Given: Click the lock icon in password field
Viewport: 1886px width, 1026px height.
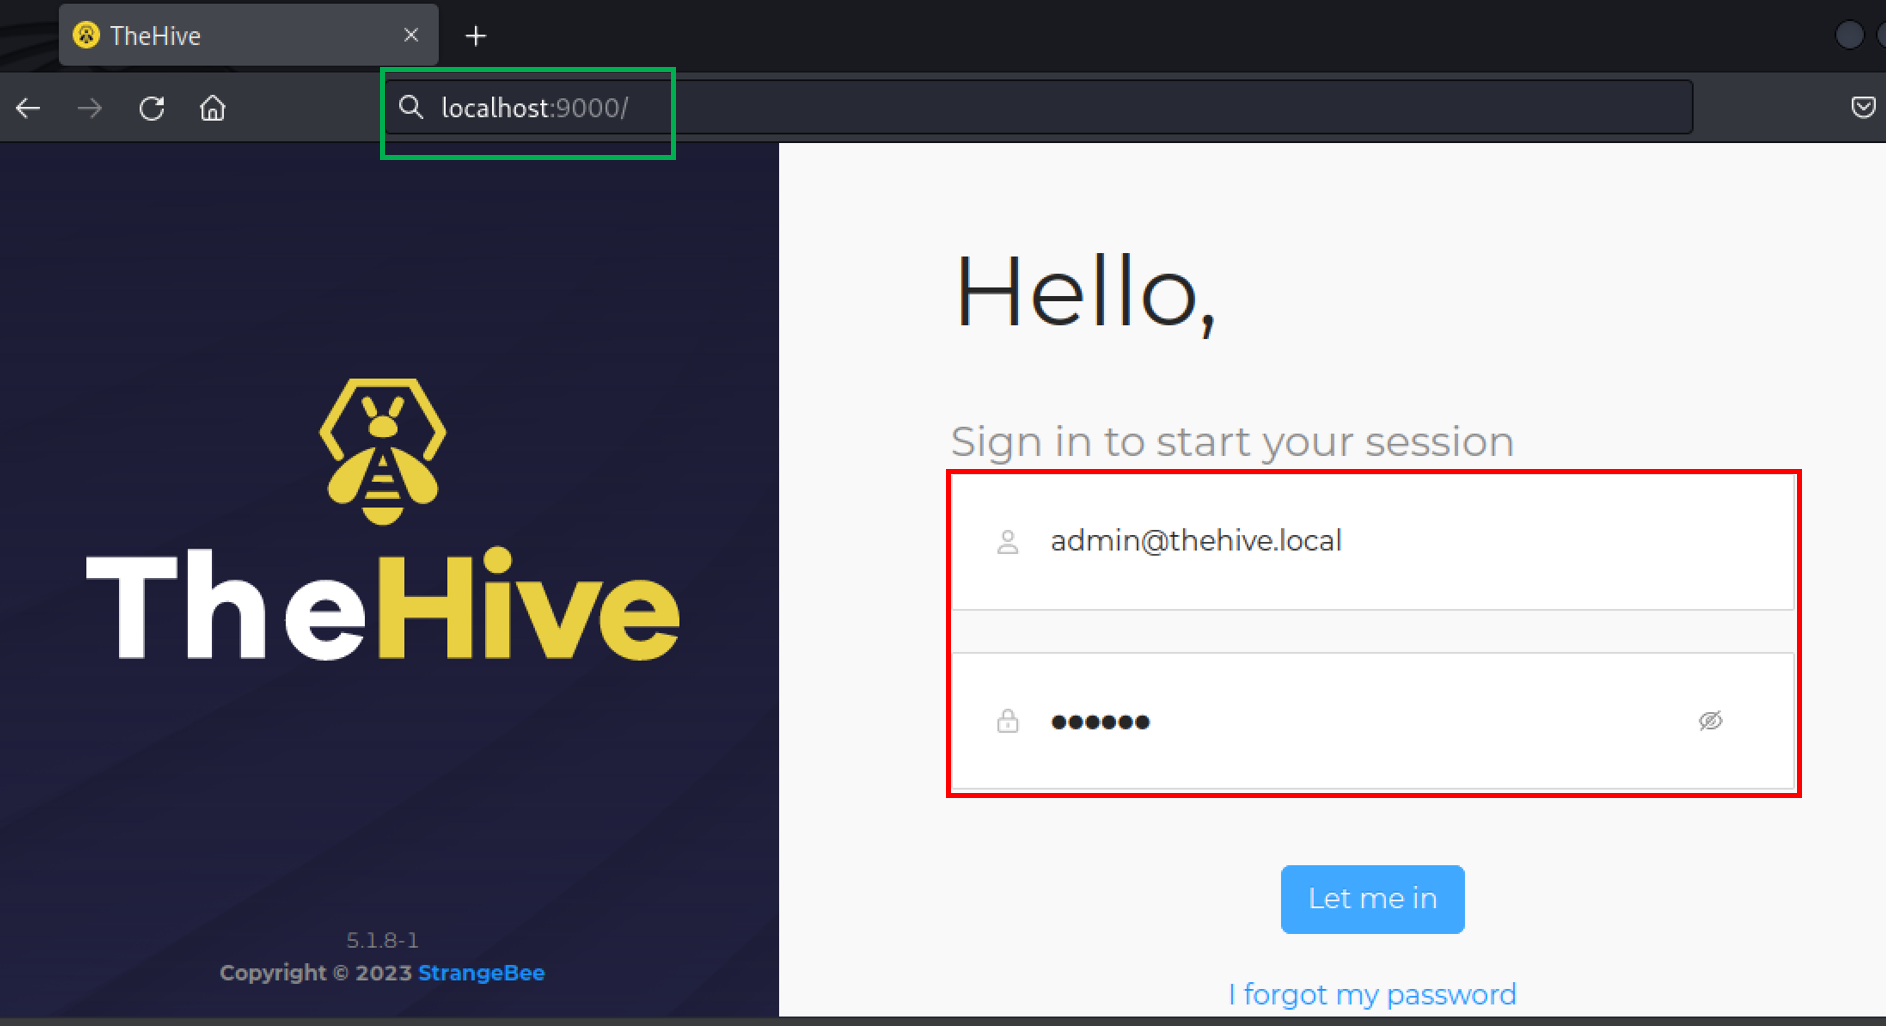Looking at the screenshot, I should 1008,721.
